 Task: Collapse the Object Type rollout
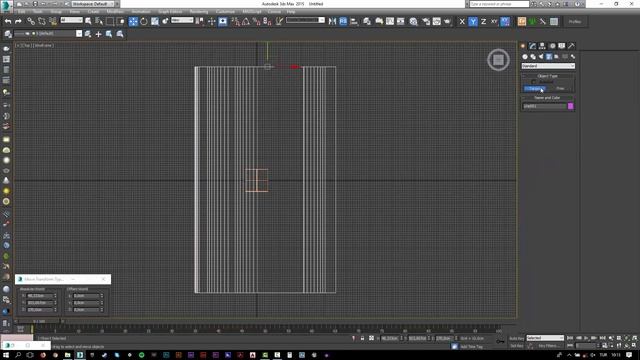pyautogui.click(x=548, y=76)
